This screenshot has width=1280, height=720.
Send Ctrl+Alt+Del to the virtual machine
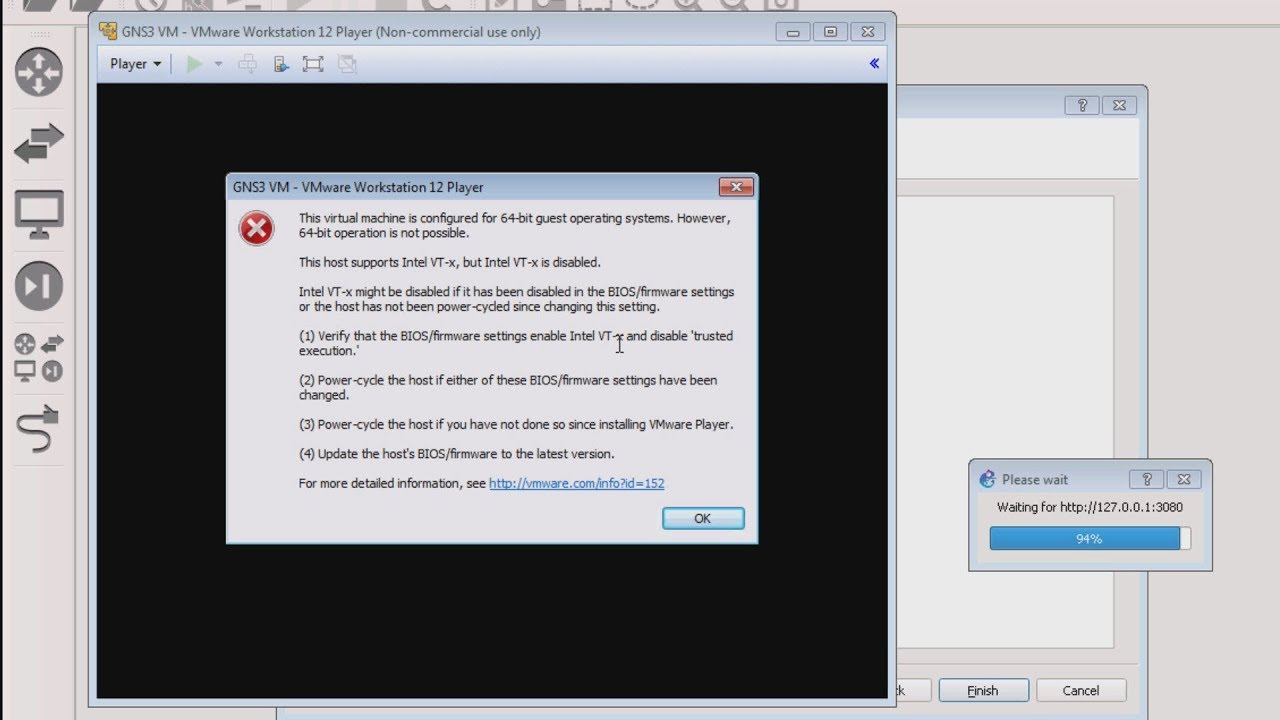tap(248, 64)
